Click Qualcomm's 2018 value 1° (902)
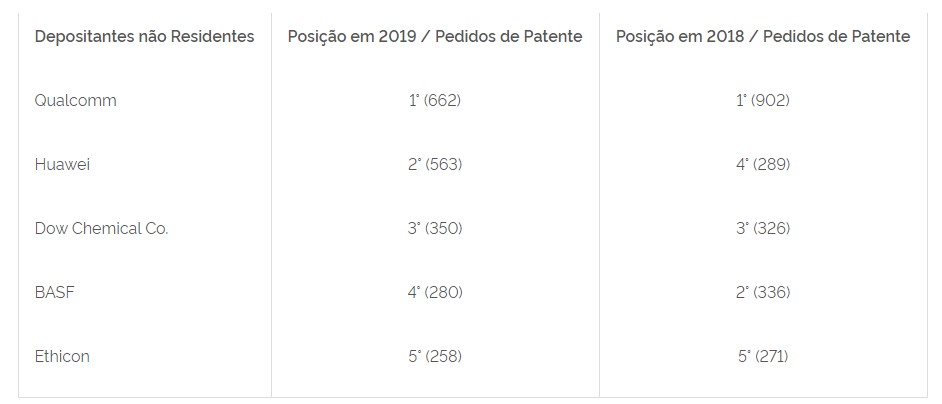 point(763,100)
